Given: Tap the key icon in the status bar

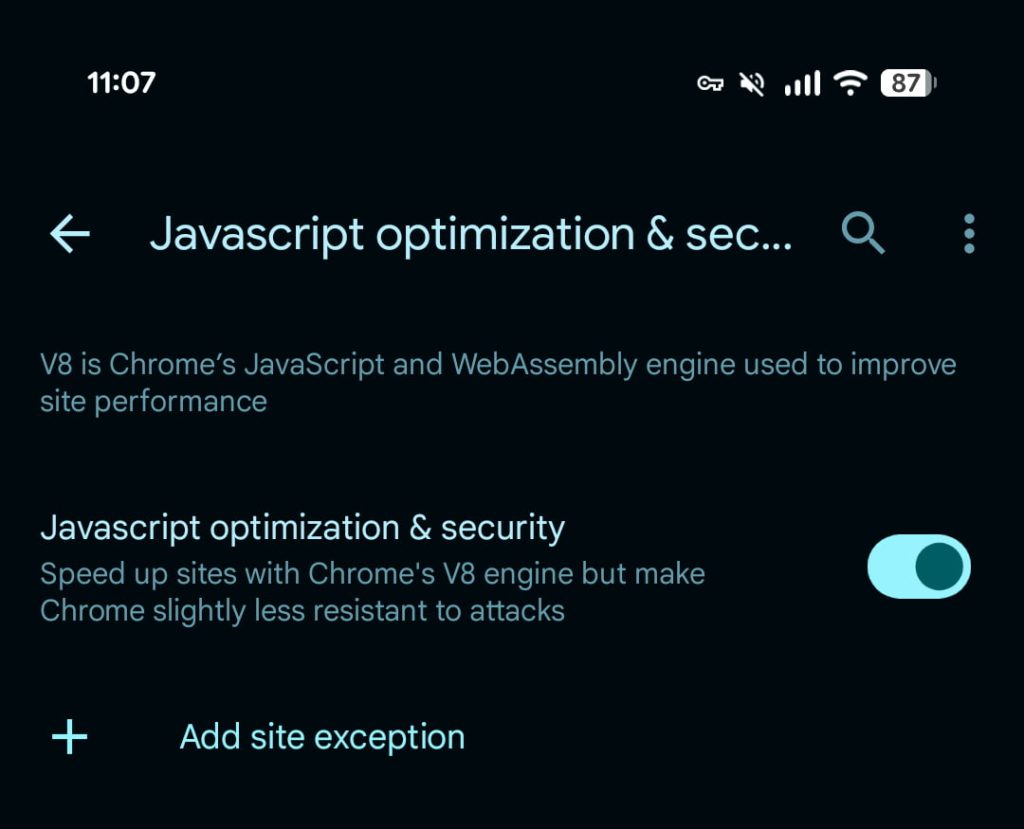Looking at the screenshot, I should point(710,83).
